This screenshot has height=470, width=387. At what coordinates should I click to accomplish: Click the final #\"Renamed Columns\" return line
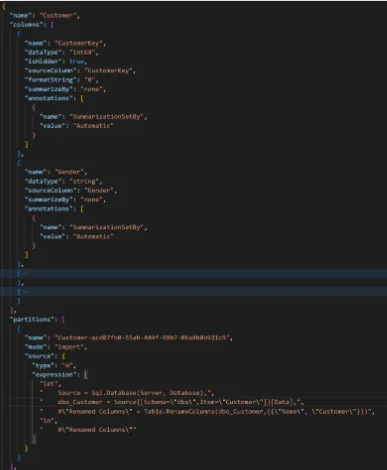88,430
